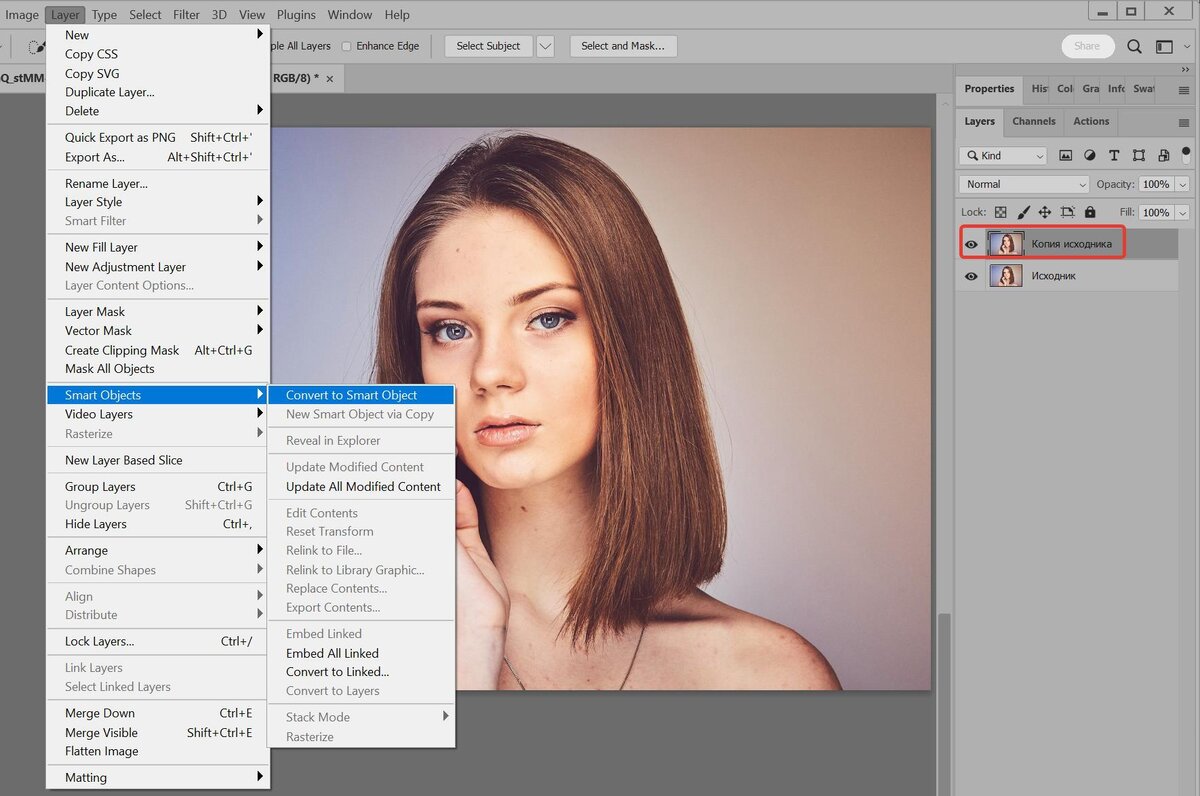The height and width of the screenshot is (796, 1200).
Task: Click the Исходник layer thumbnail
Action: coord(1005,276)
